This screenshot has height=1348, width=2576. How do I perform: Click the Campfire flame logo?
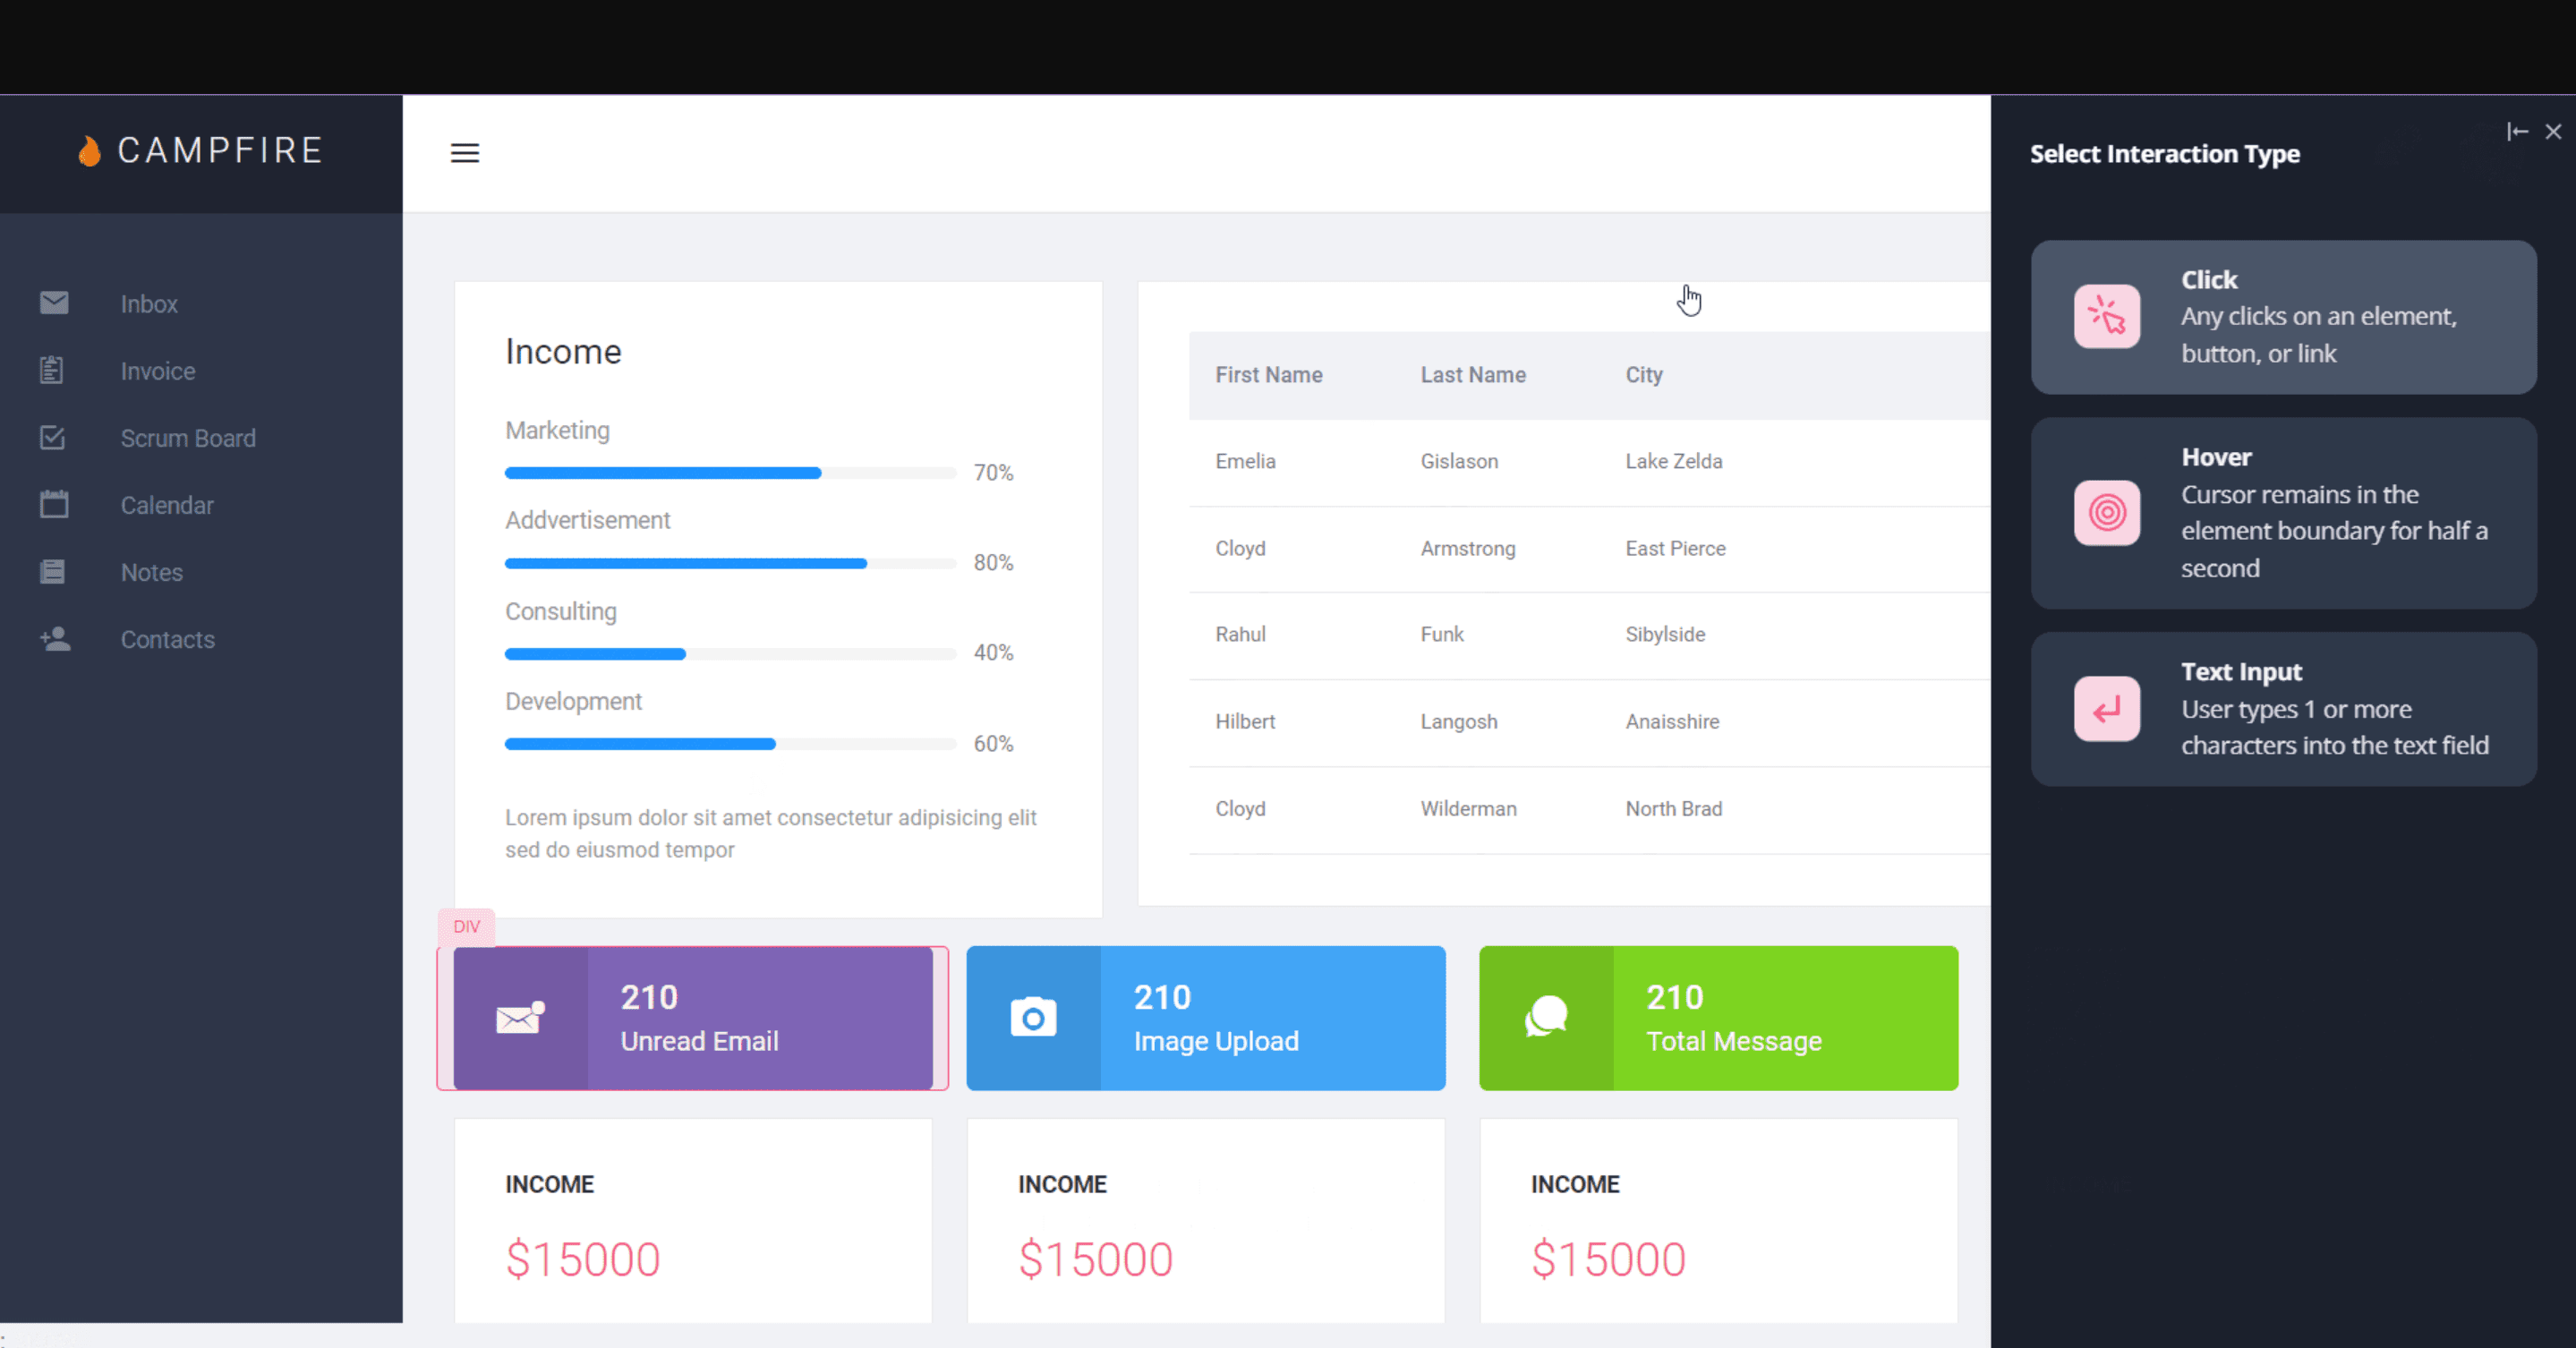(89, 151)
